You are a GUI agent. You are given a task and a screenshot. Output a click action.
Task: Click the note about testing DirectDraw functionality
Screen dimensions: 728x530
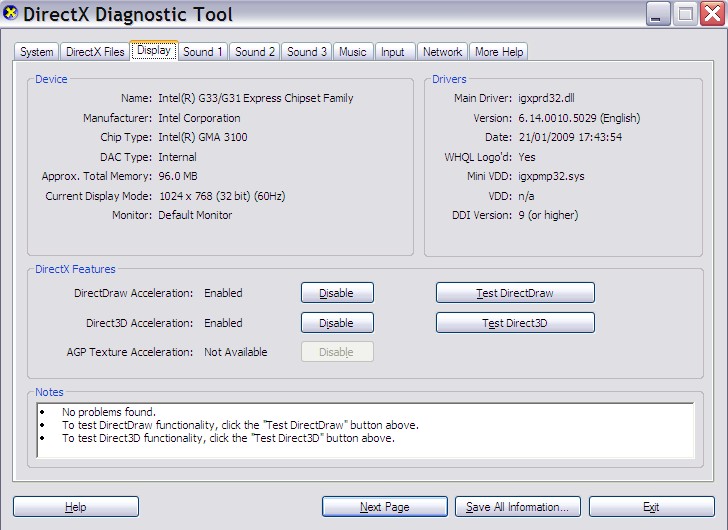pos(240,425)
